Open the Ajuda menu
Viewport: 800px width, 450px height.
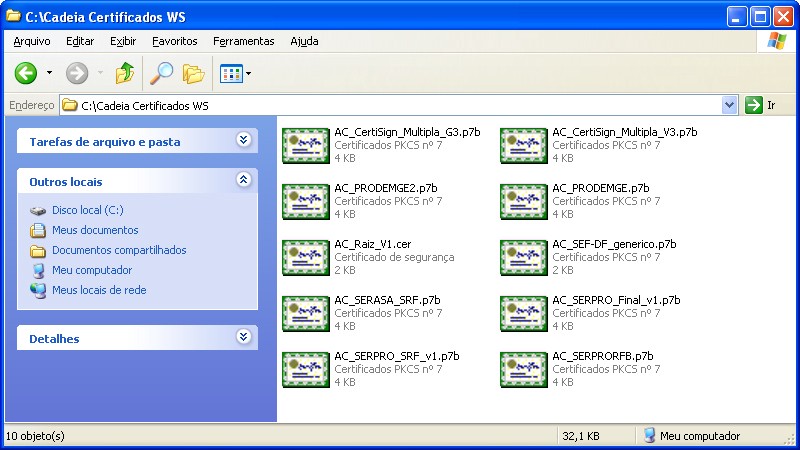tap(304, 41)
